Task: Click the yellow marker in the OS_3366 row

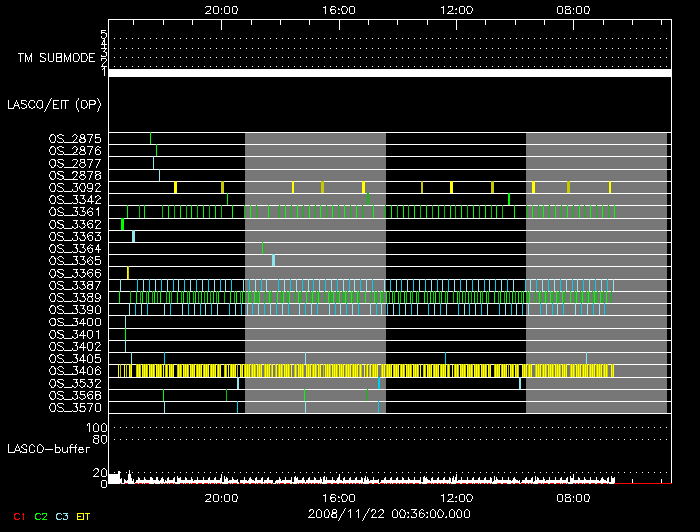Action: [x=128, y=273]
